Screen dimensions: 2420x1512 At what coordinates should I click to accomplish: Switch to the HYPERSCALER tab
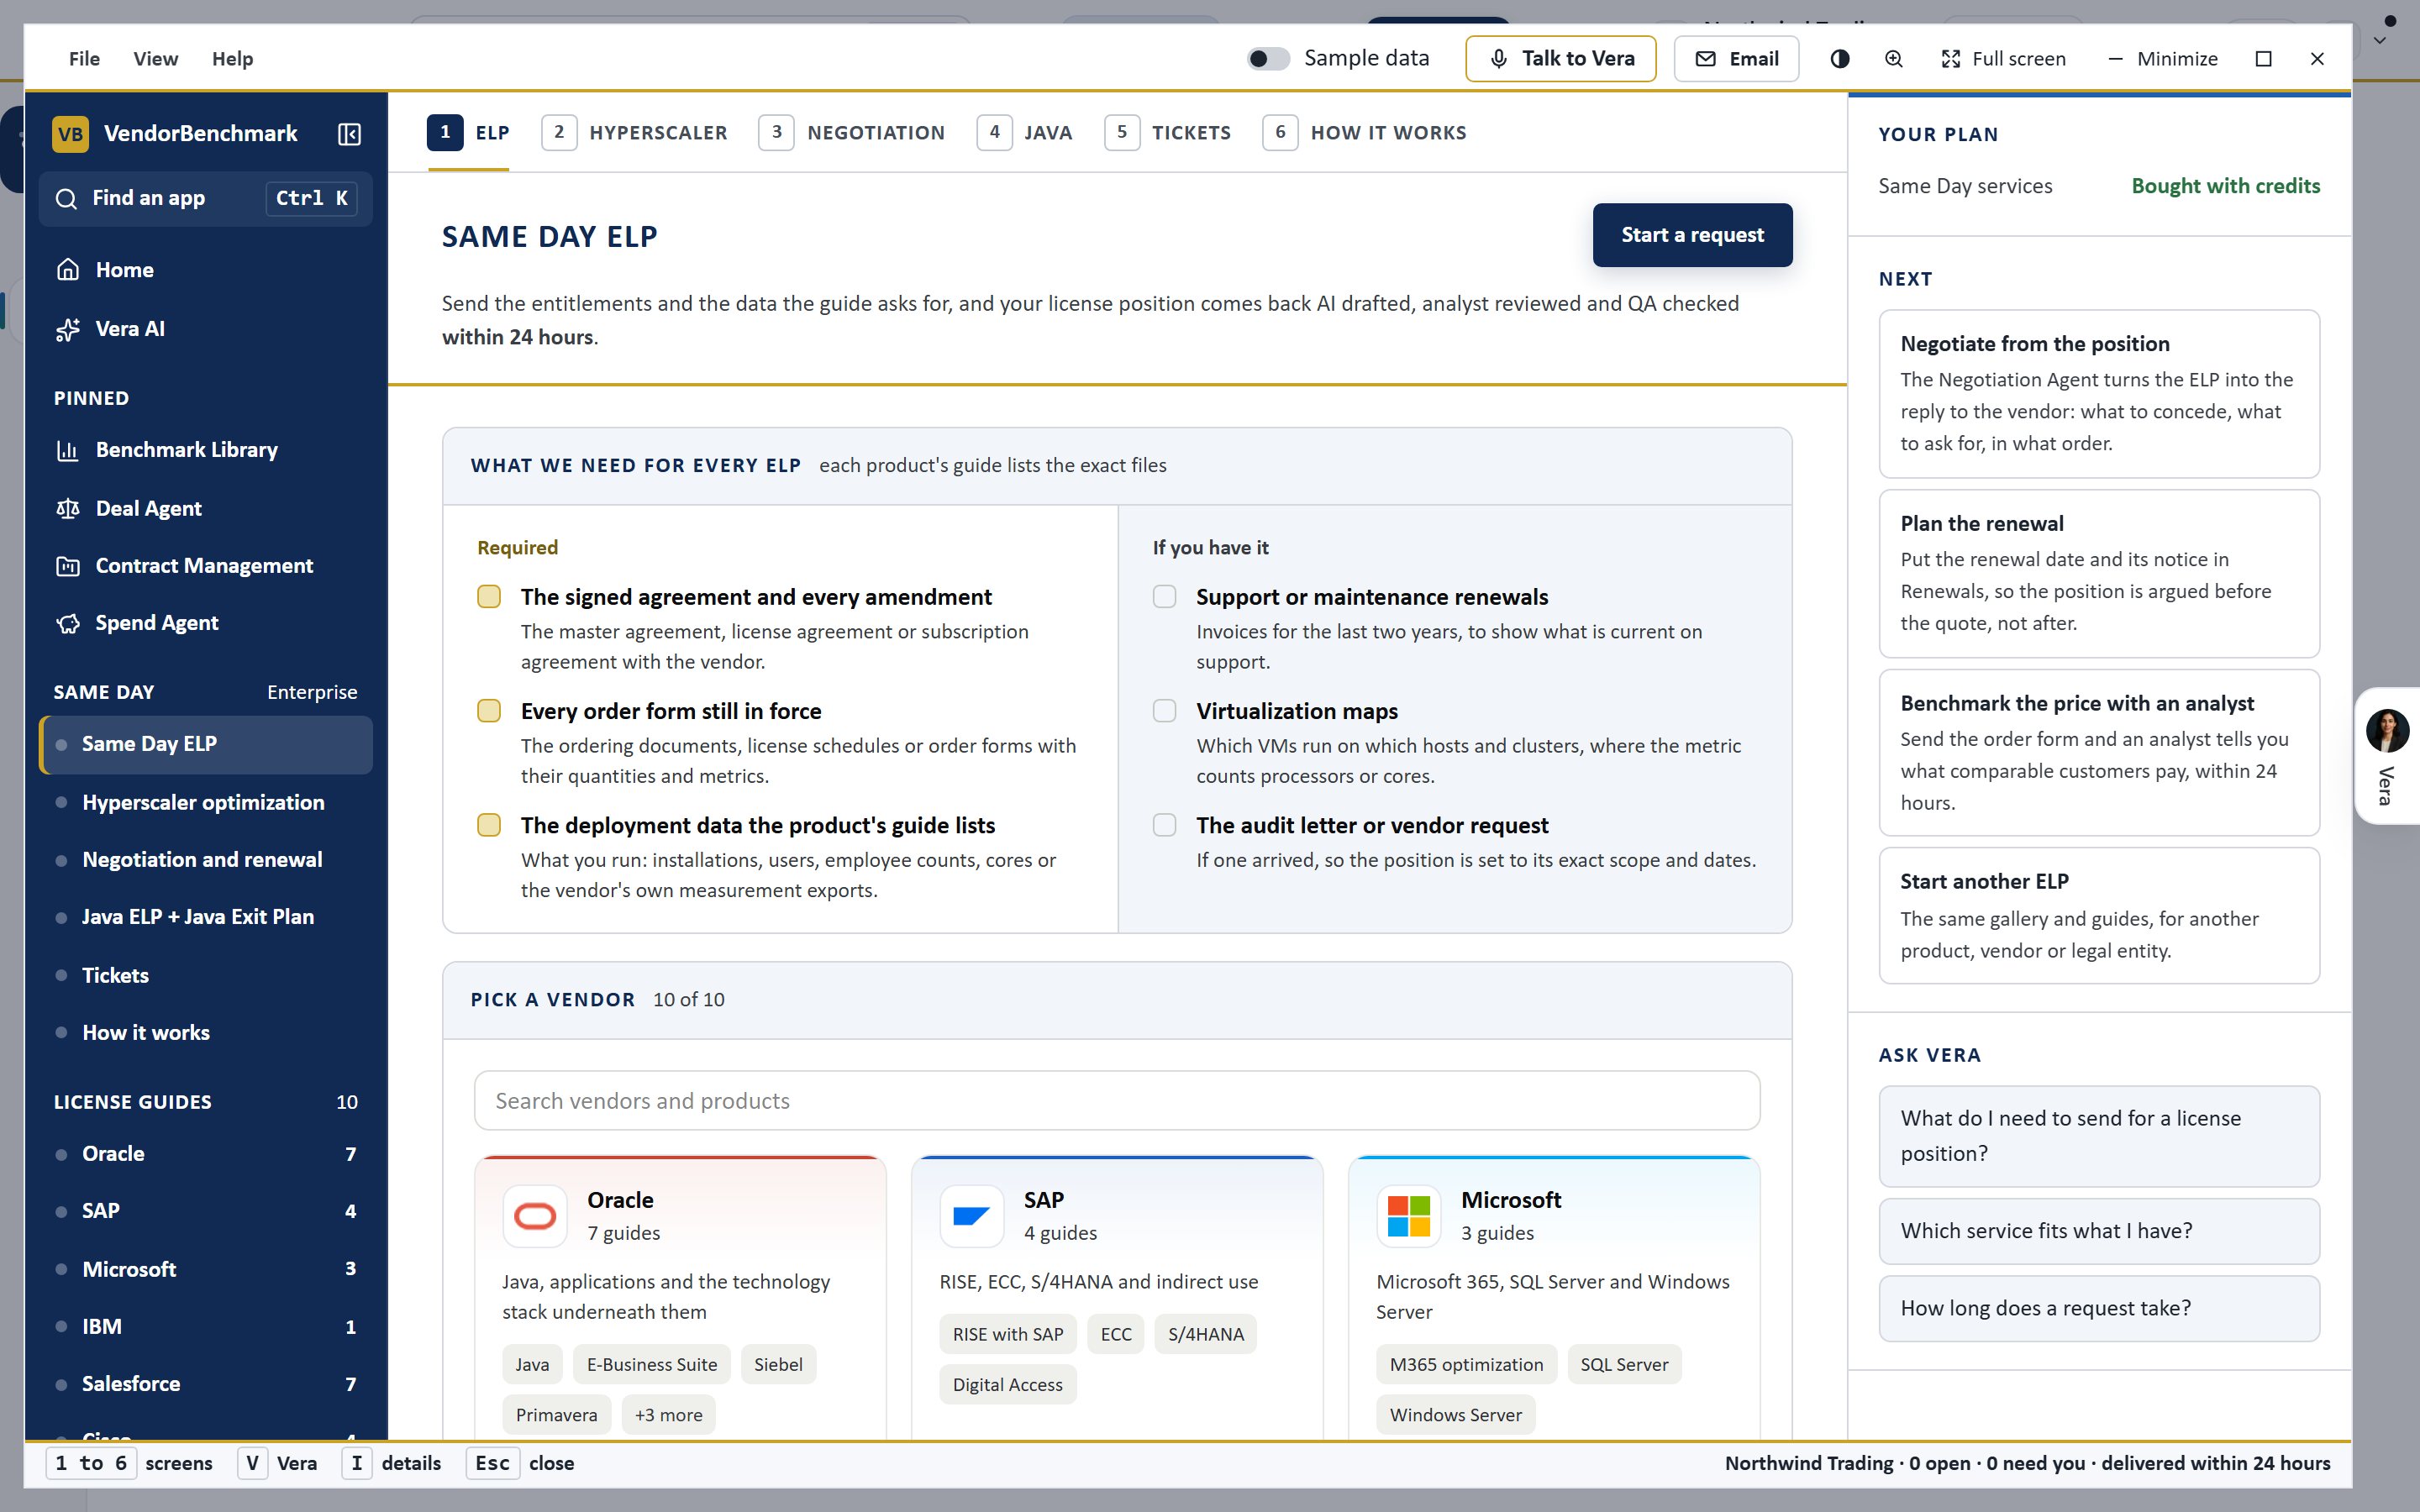[635, 133]
